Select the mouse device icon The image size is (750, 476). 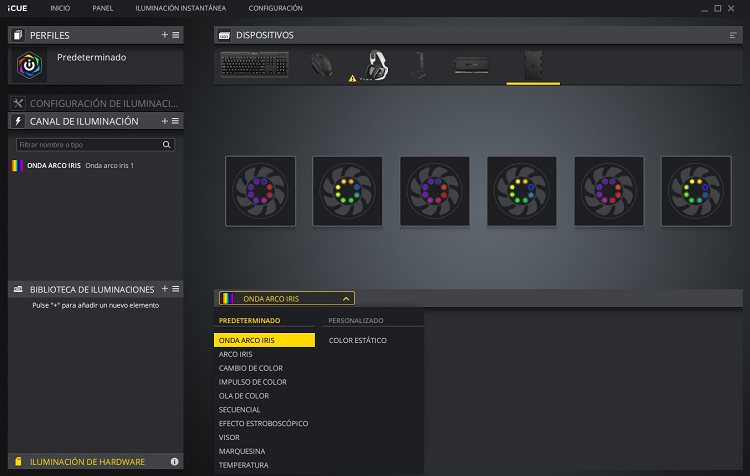[x=321, y=64]
